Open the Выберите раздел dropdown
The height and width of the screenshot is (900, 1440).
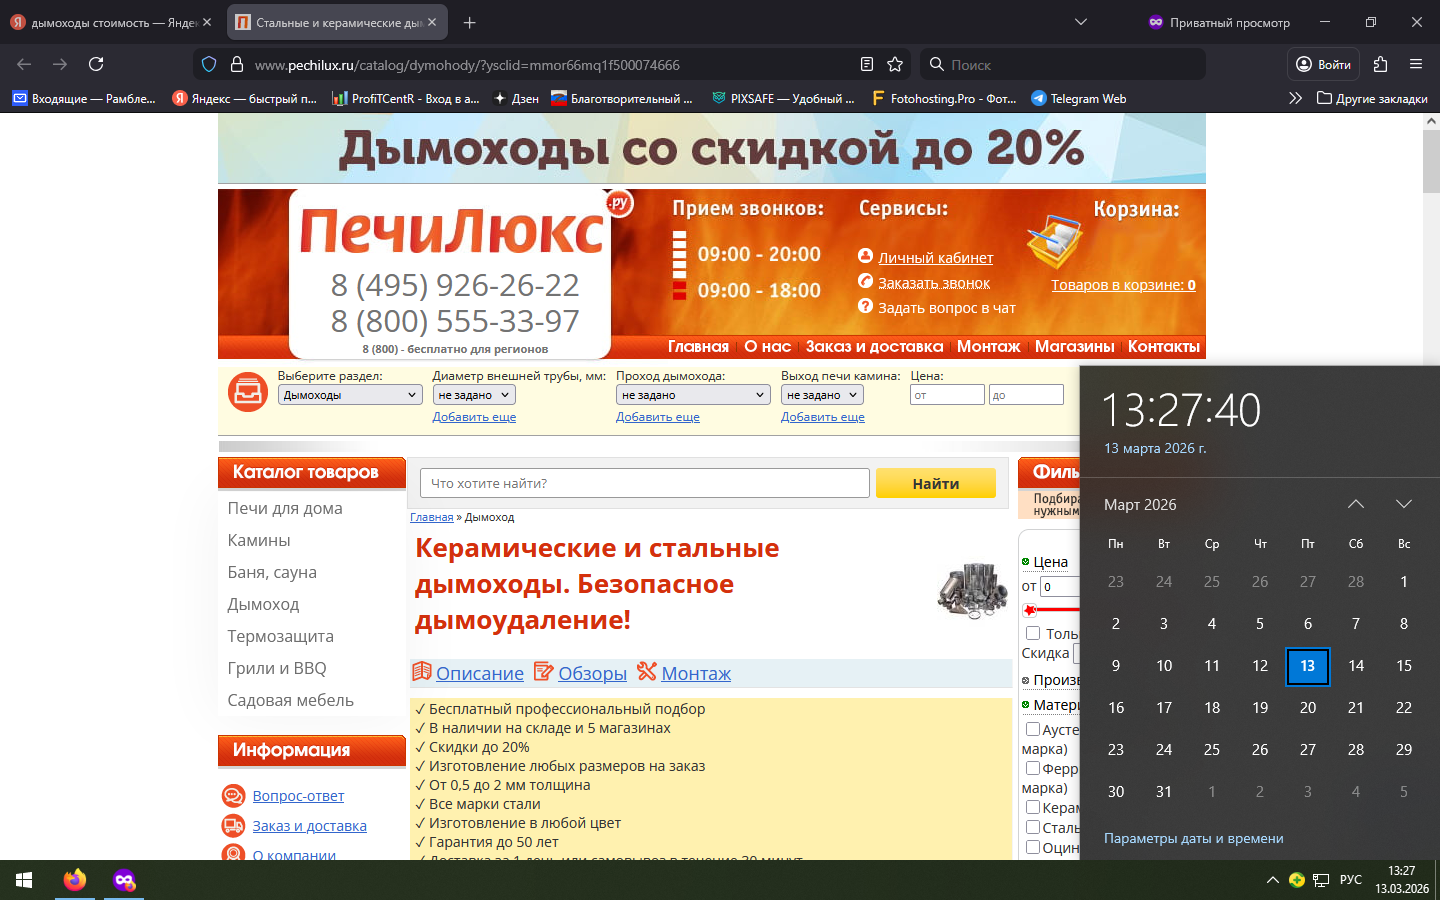pos(349,395)
